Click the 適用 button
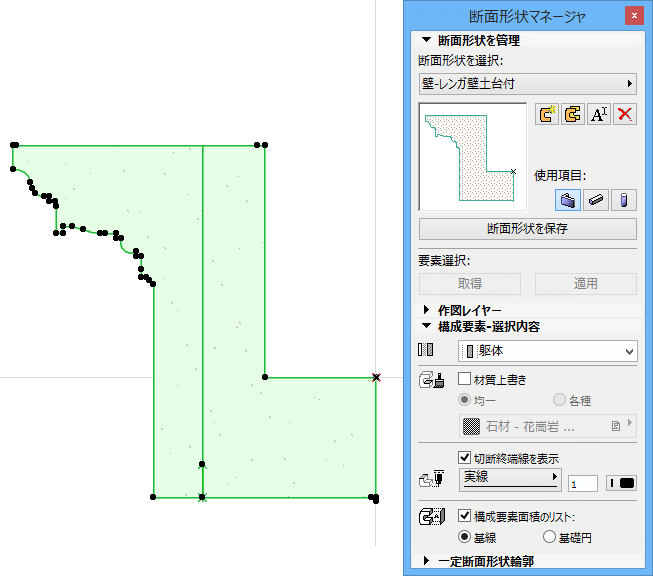 586,284
